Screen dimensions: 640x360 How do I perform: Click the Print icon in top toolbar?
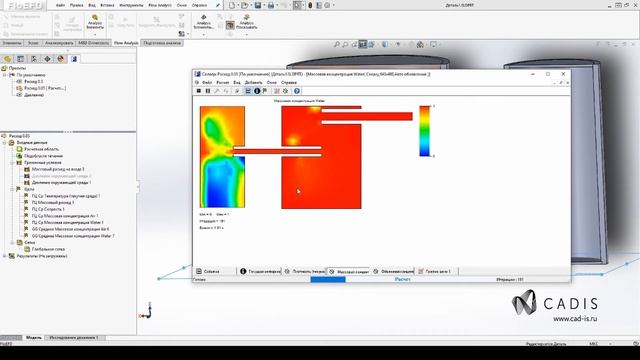tap(271, 5)
